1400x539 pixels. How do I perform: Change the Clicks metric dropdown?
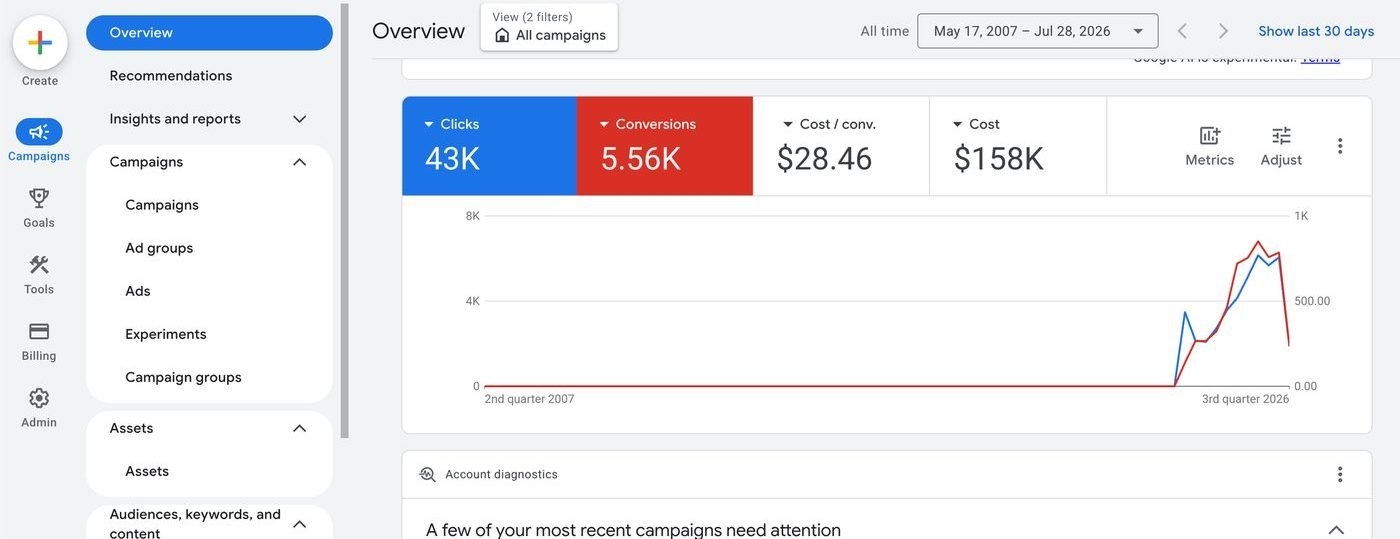[451, 124]
